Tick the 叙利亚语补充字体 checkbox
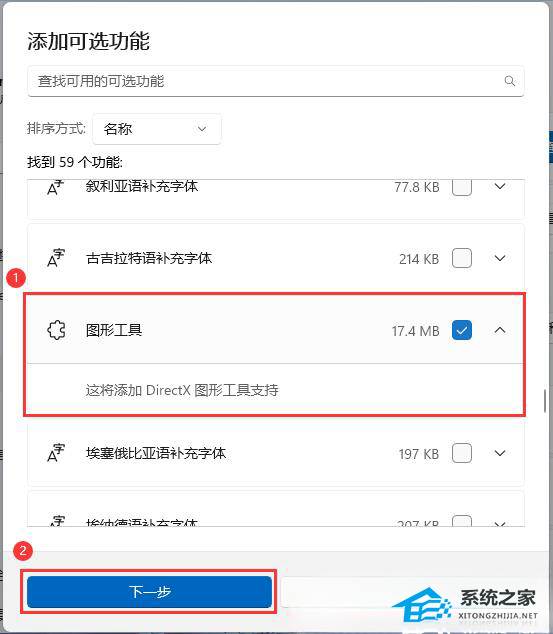This screenshot has height=634, width=553. coord(462,187)
